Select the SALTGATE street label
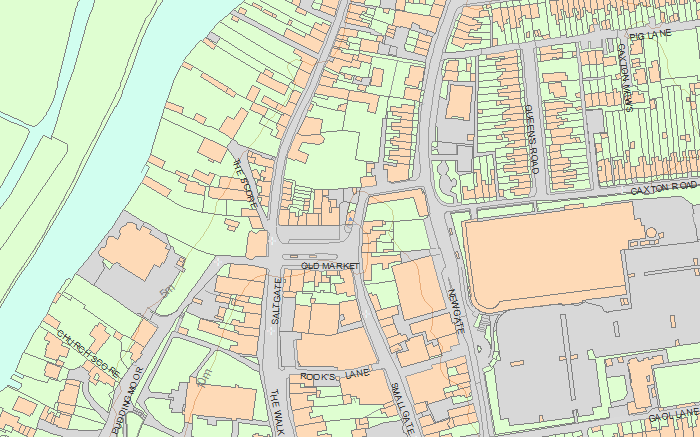The image size is (700, 437). (275, 301)
